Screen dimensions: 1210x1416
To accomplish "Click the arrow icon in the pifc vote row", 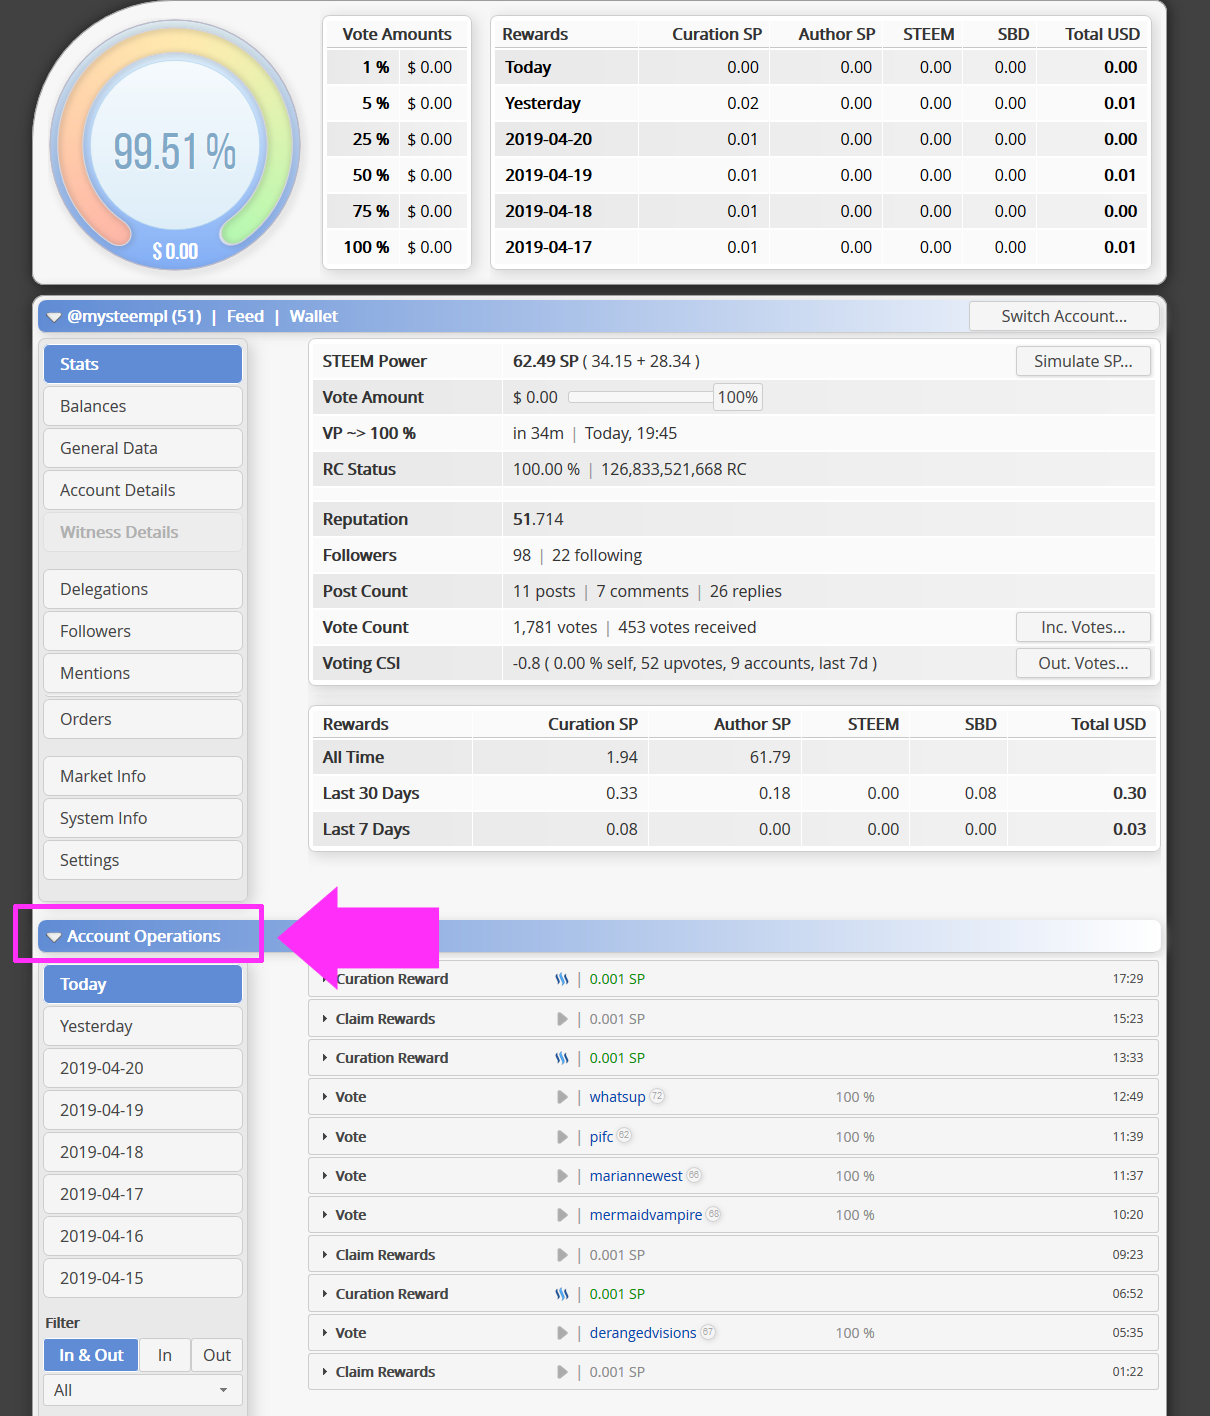I will 562,1137.
